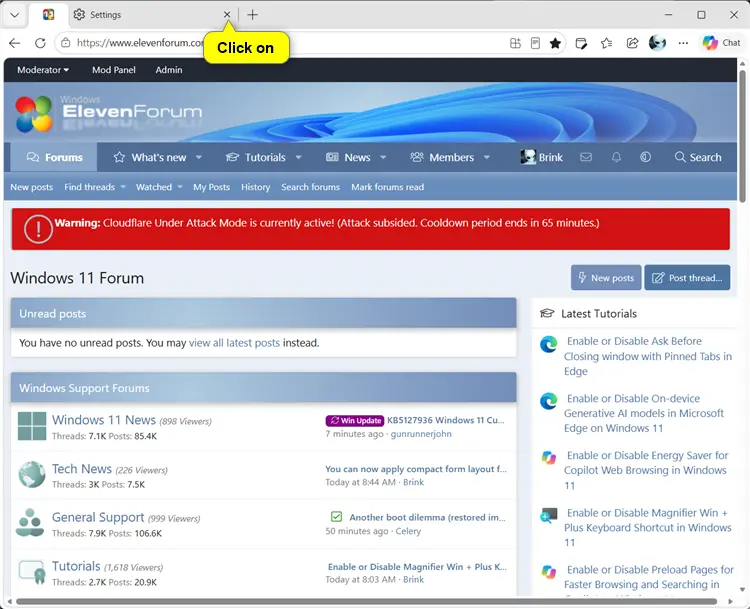
Task: Select the ElevenForum pinned tab
Action: pos(48,15)
